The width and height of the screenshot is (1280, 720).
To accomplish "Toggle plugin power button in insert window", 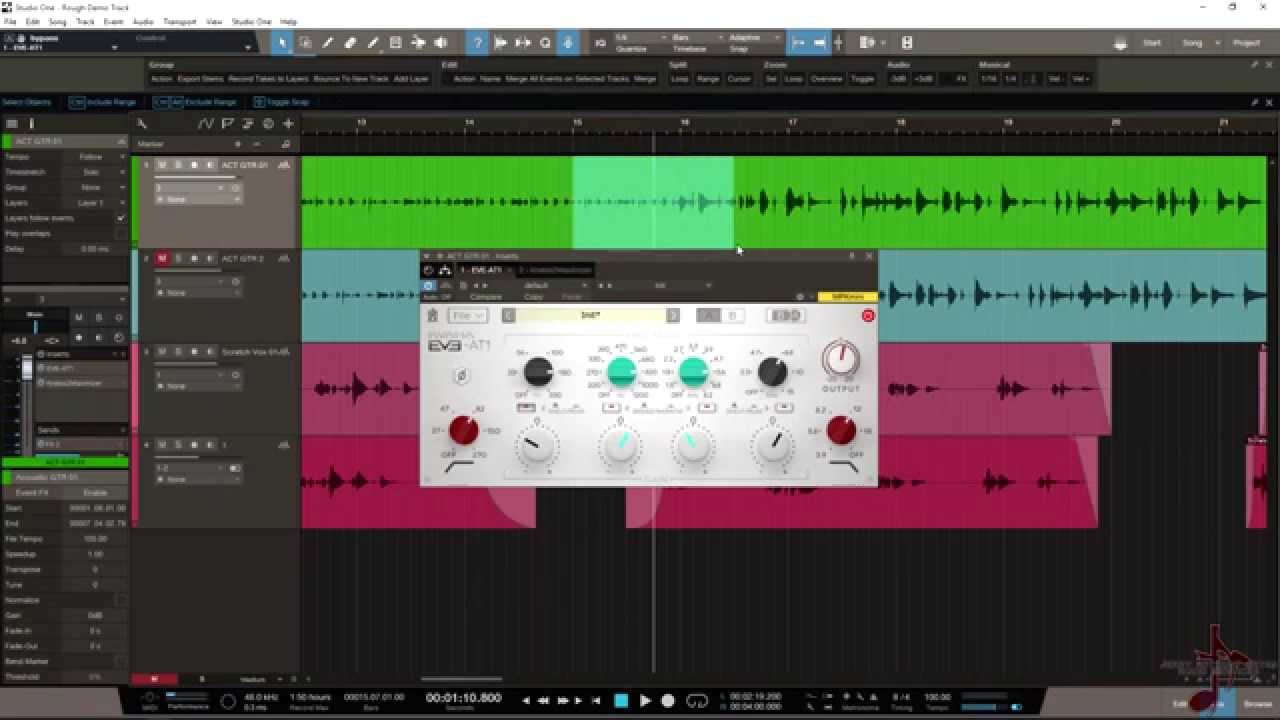I will click(x=429, y=285).
